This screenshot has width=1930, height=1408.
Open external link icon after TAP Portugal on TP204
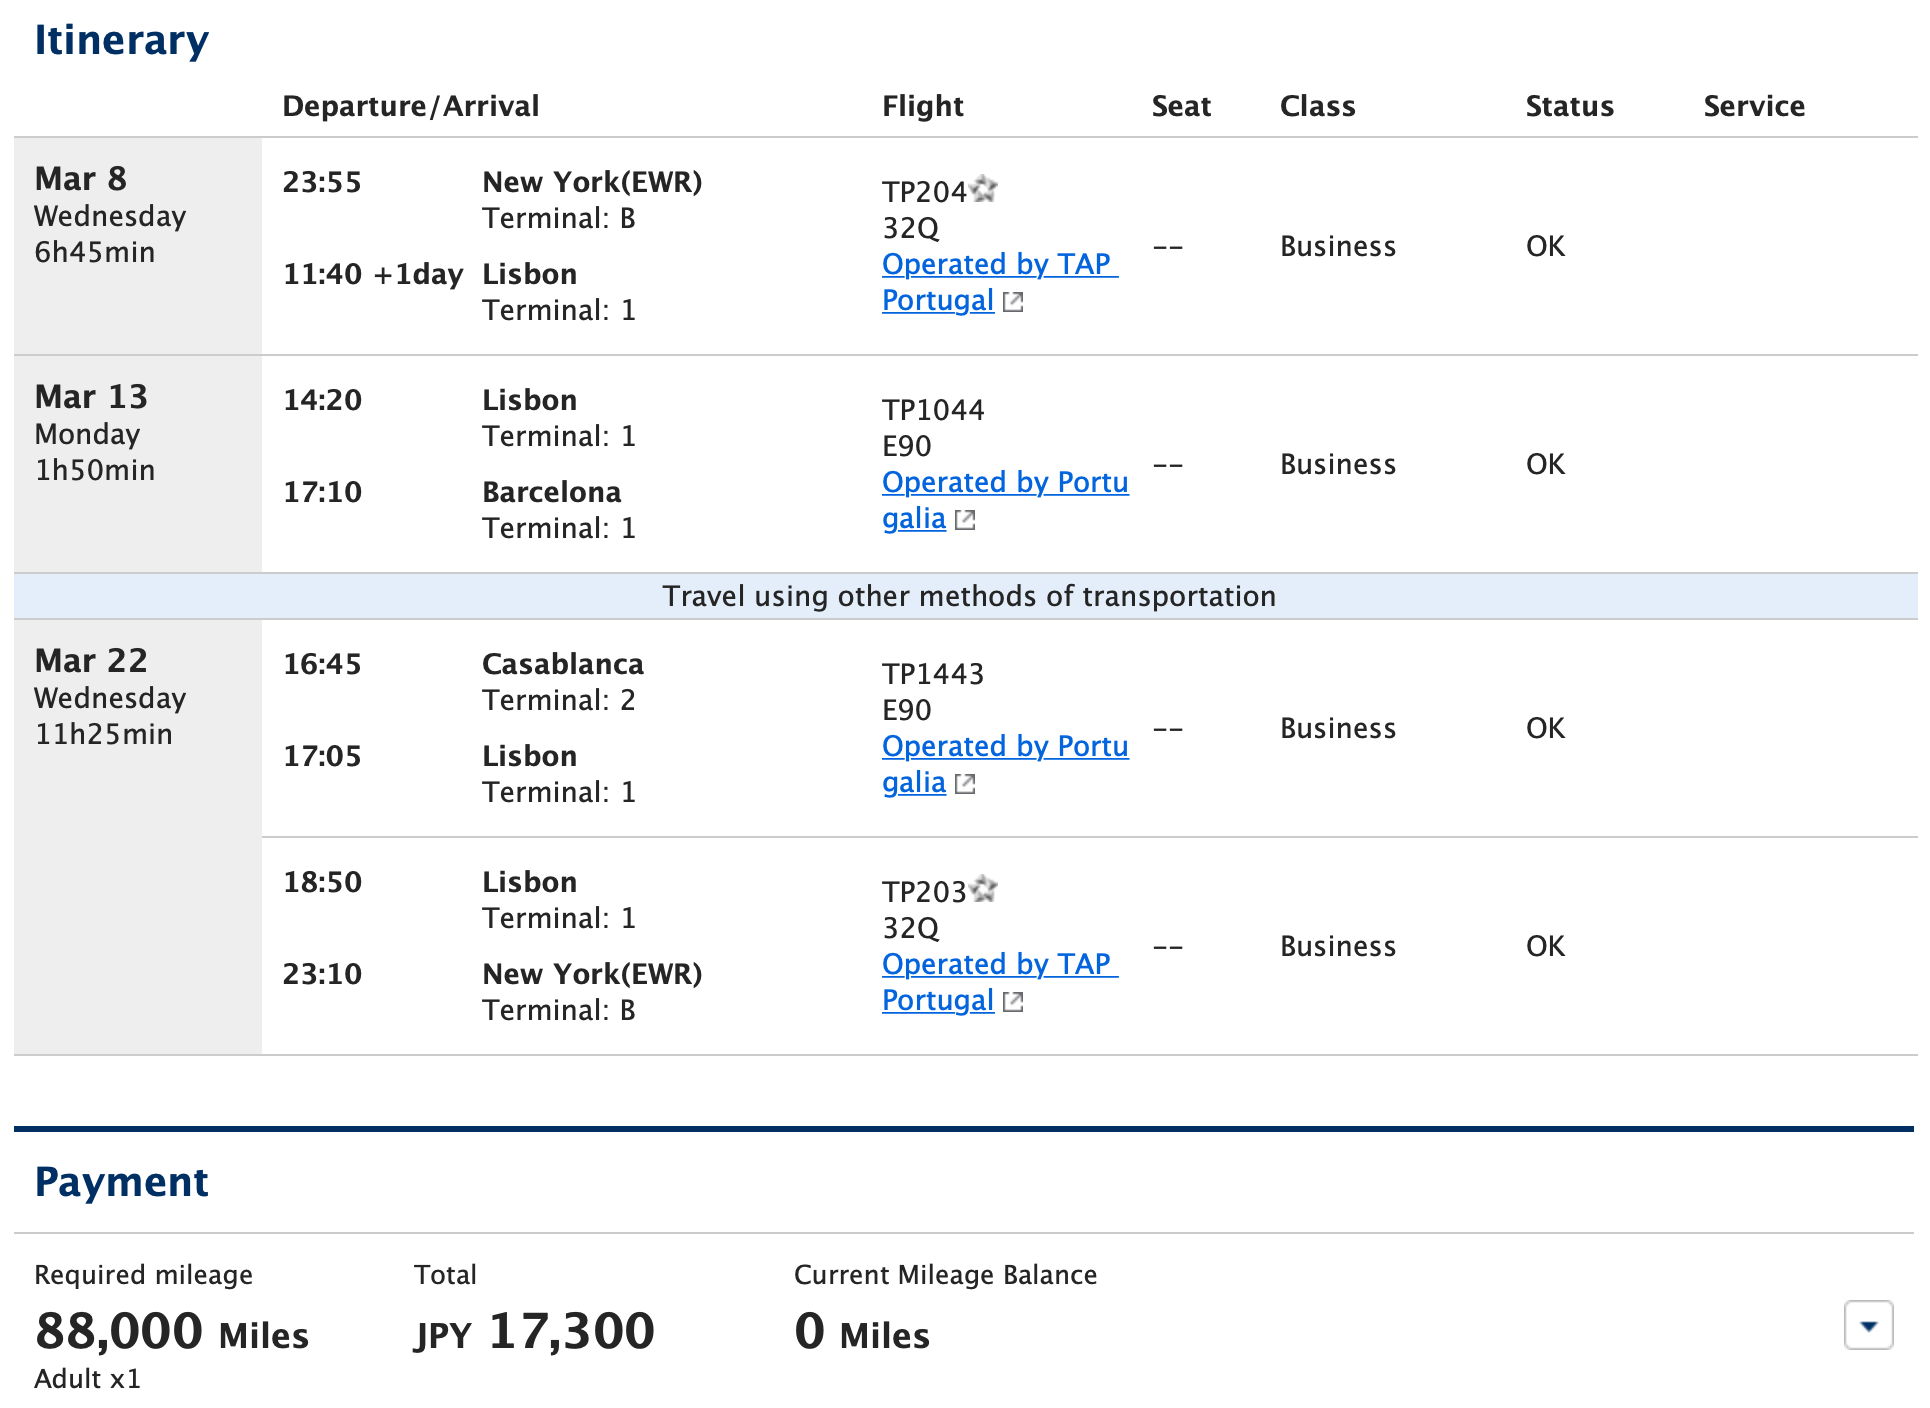1013,301
